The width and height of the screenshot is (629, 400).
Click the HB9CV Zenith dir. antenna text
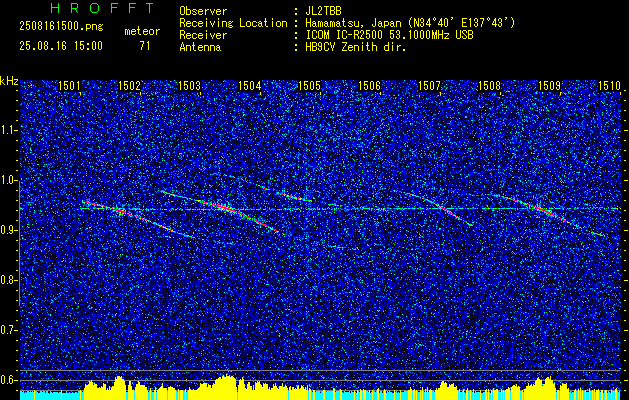point(356,47)
